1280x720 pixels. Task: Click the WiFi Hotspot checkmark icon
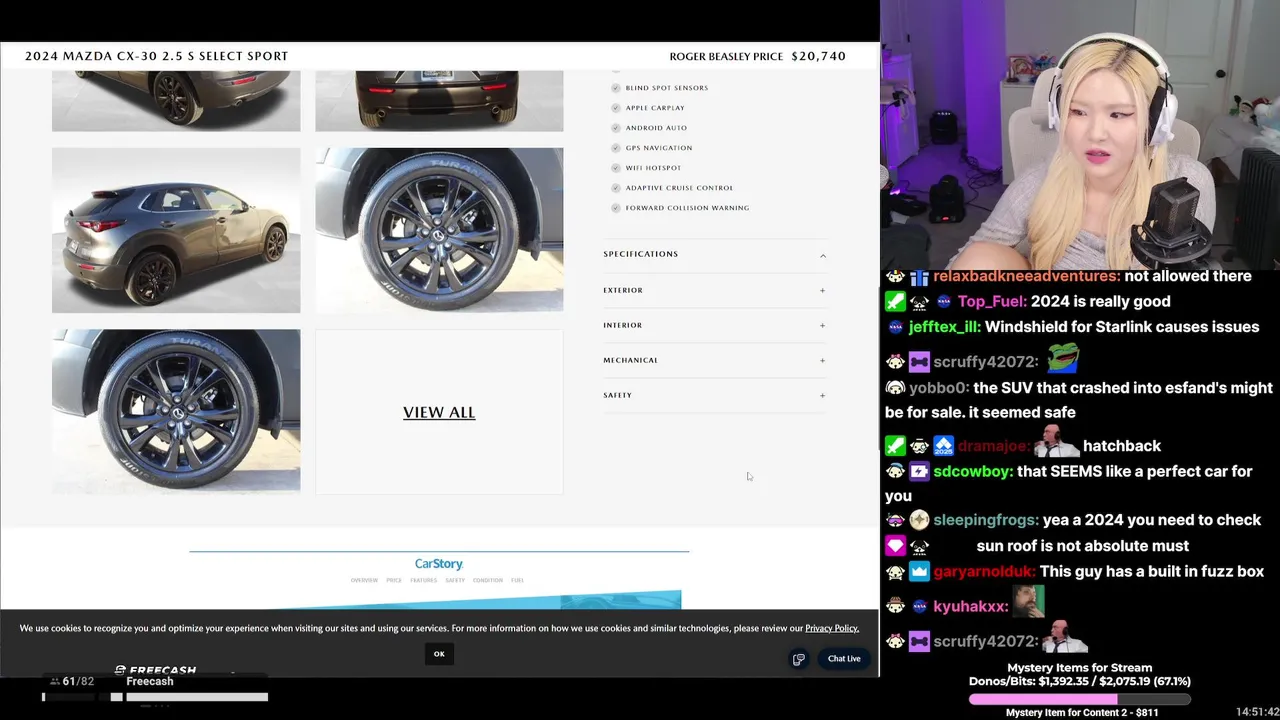[x=616, y=168]
